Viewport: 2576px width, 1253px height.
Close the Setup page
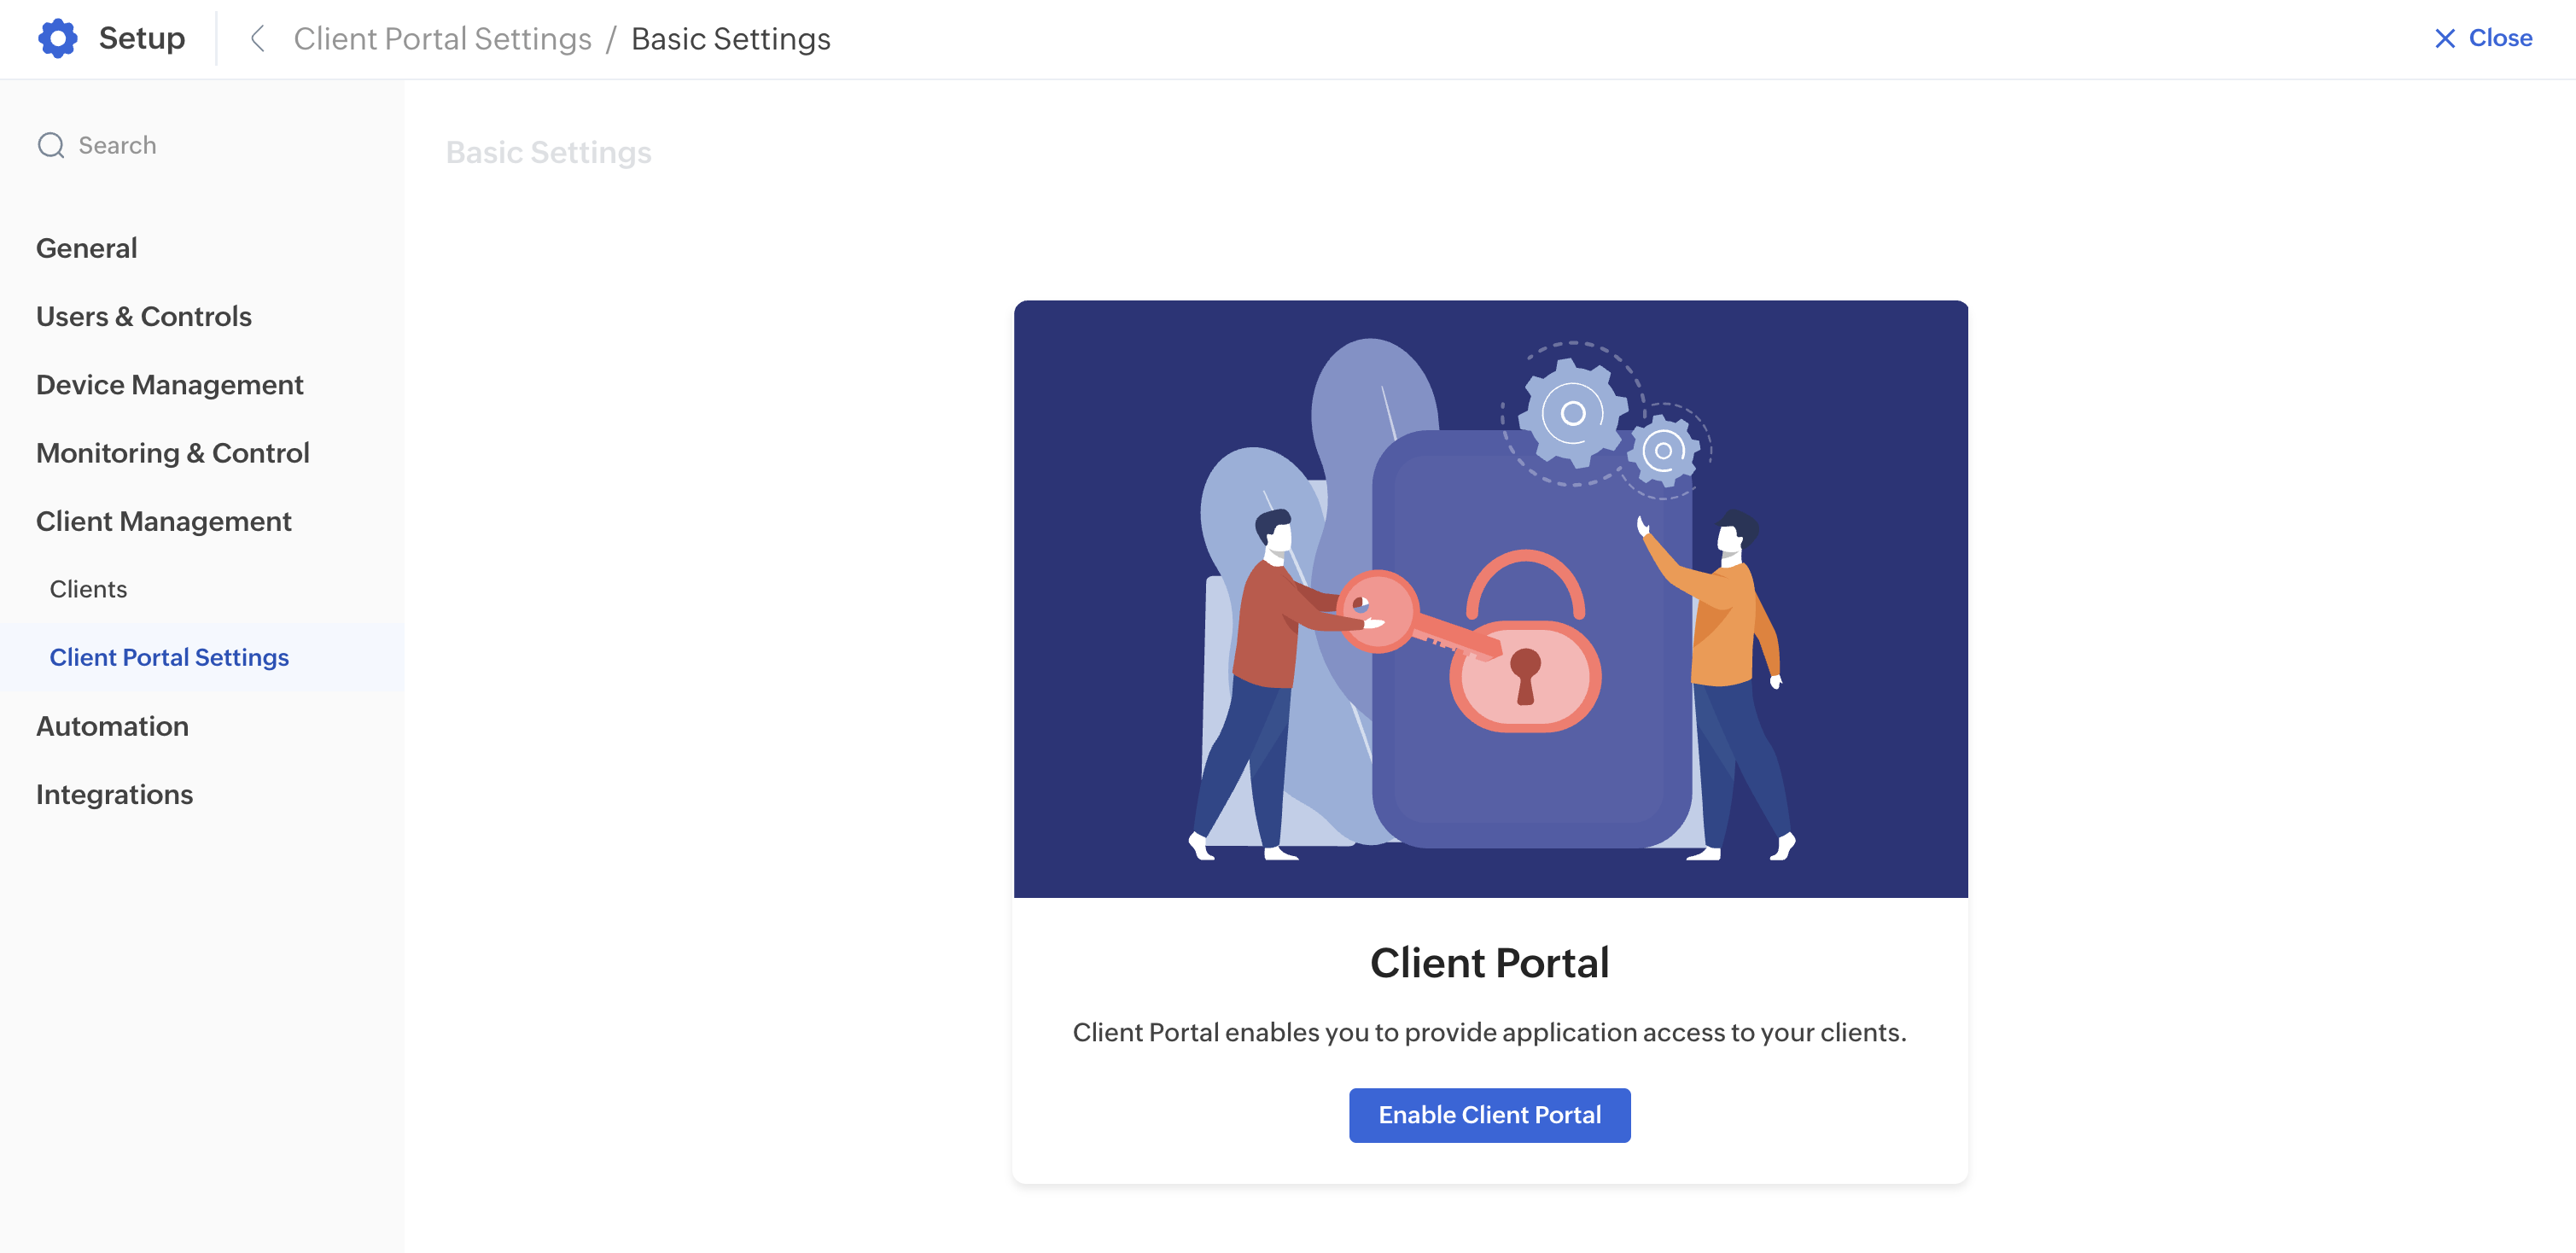(x=2483, y=39)
